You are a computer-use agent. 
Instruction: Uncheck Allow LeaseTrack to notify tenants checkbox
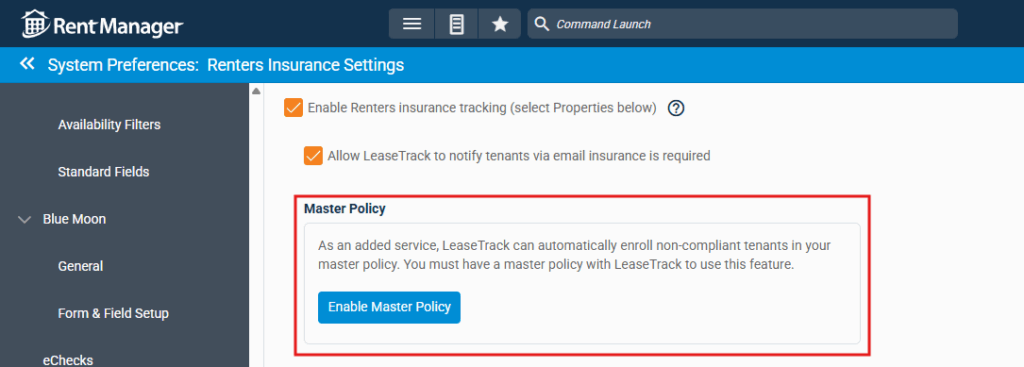pyautogui.click(x=313, y=156)
